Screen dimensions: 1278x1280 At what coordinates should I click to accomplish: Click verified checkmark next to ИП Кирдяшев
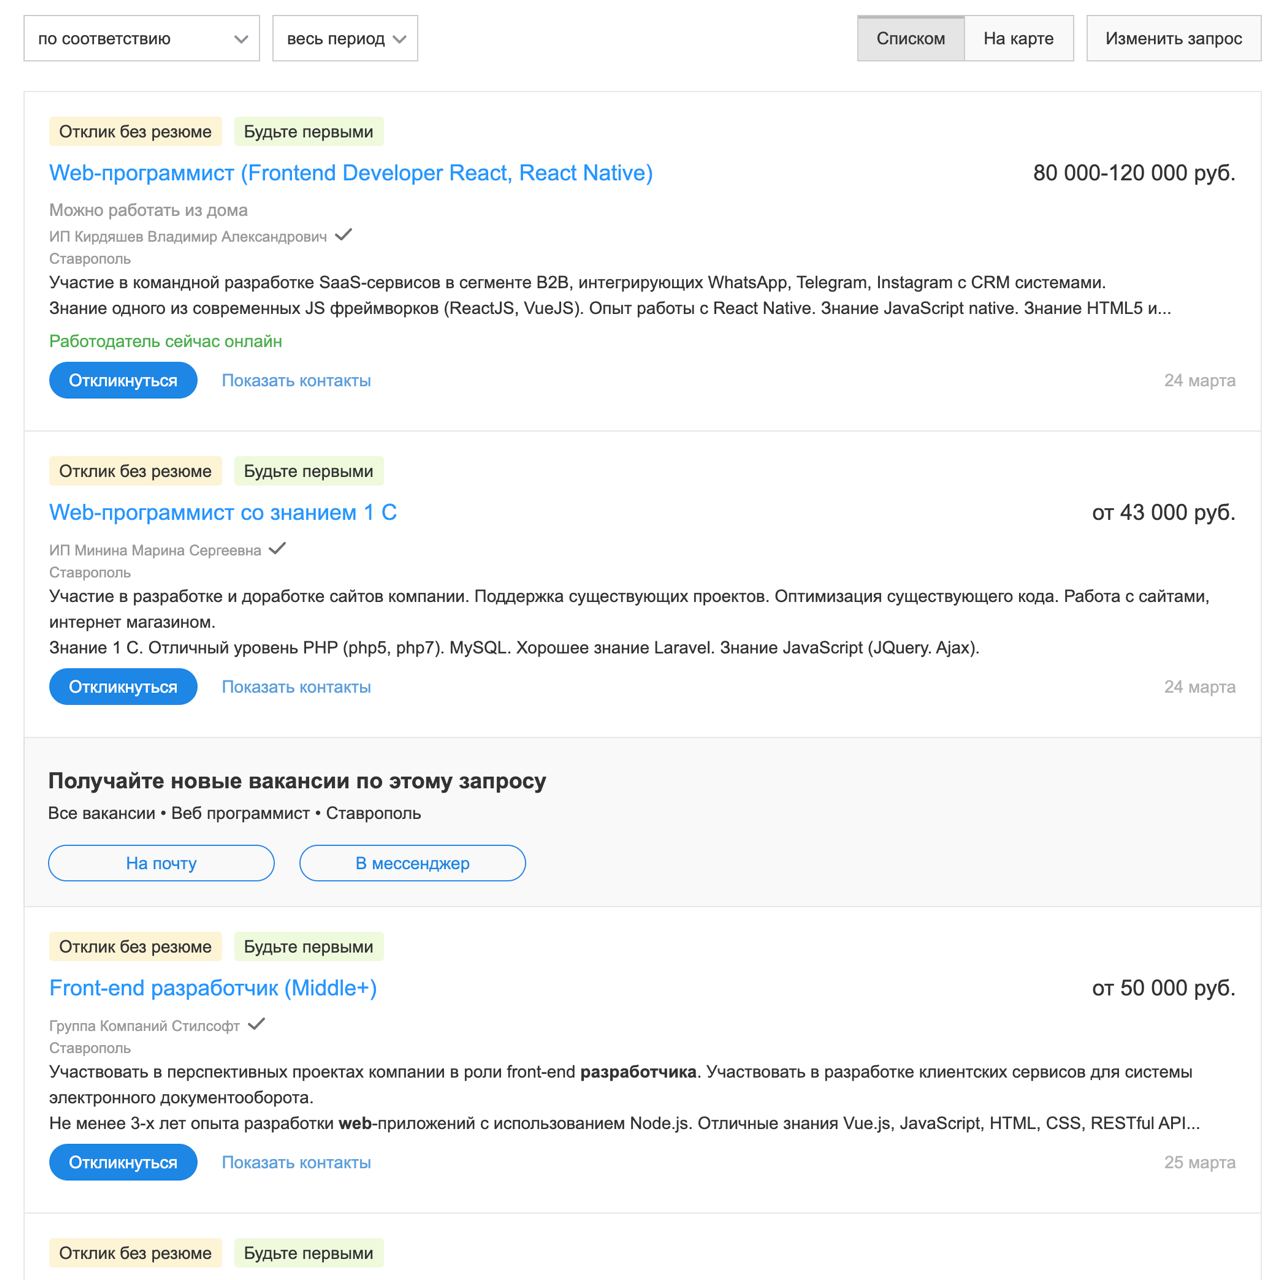coord(343,235)
